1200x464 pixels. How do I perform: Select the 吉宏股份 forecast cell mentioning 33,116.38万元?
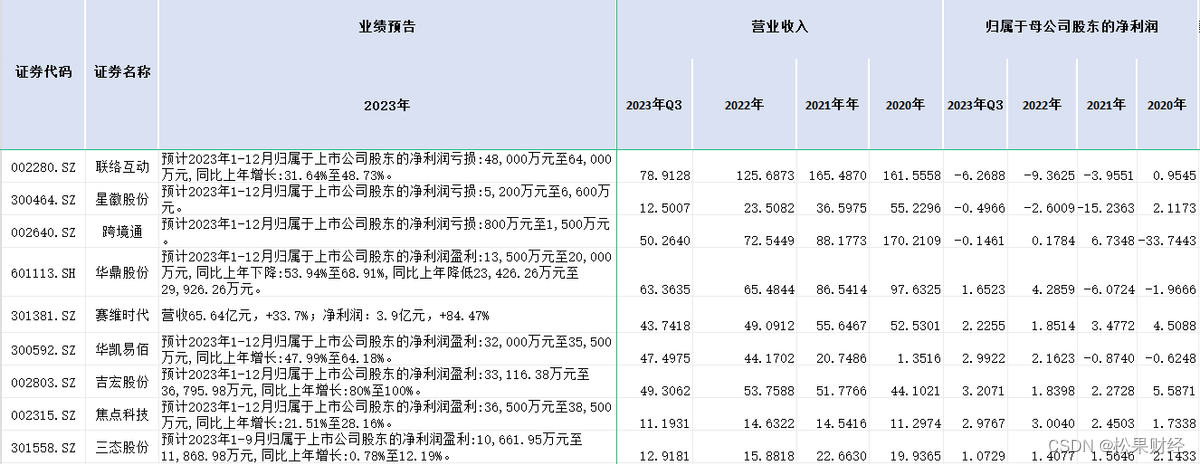pos(387,382)
